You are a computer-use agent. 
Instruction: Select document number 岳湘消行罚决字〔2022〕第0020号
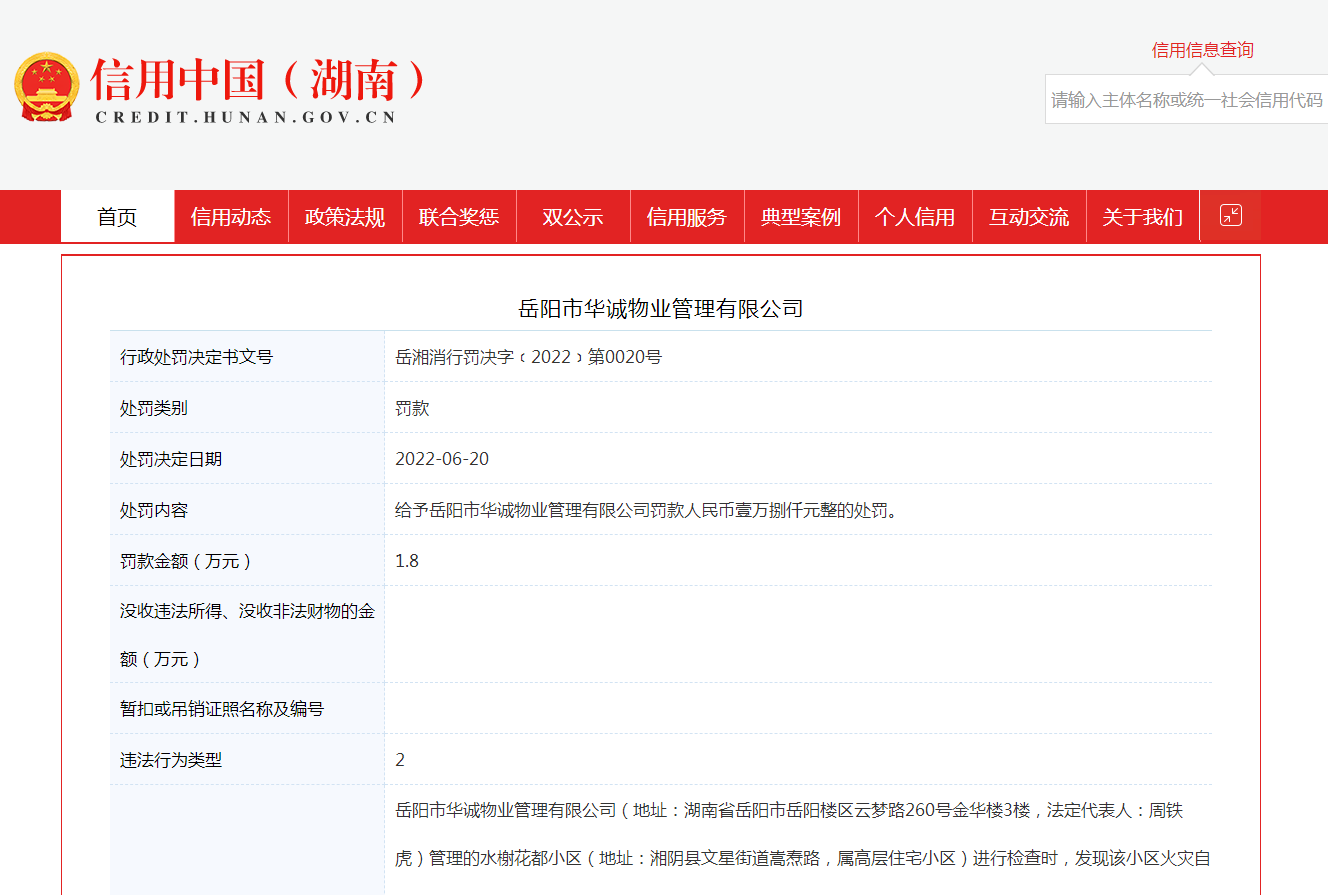(528, 357)
